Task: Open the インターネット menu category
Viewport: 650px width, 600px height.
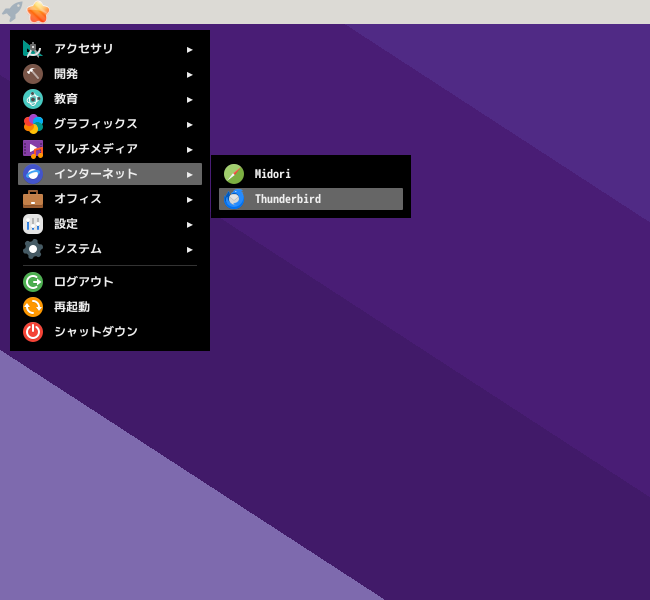Action: [110, 174]
